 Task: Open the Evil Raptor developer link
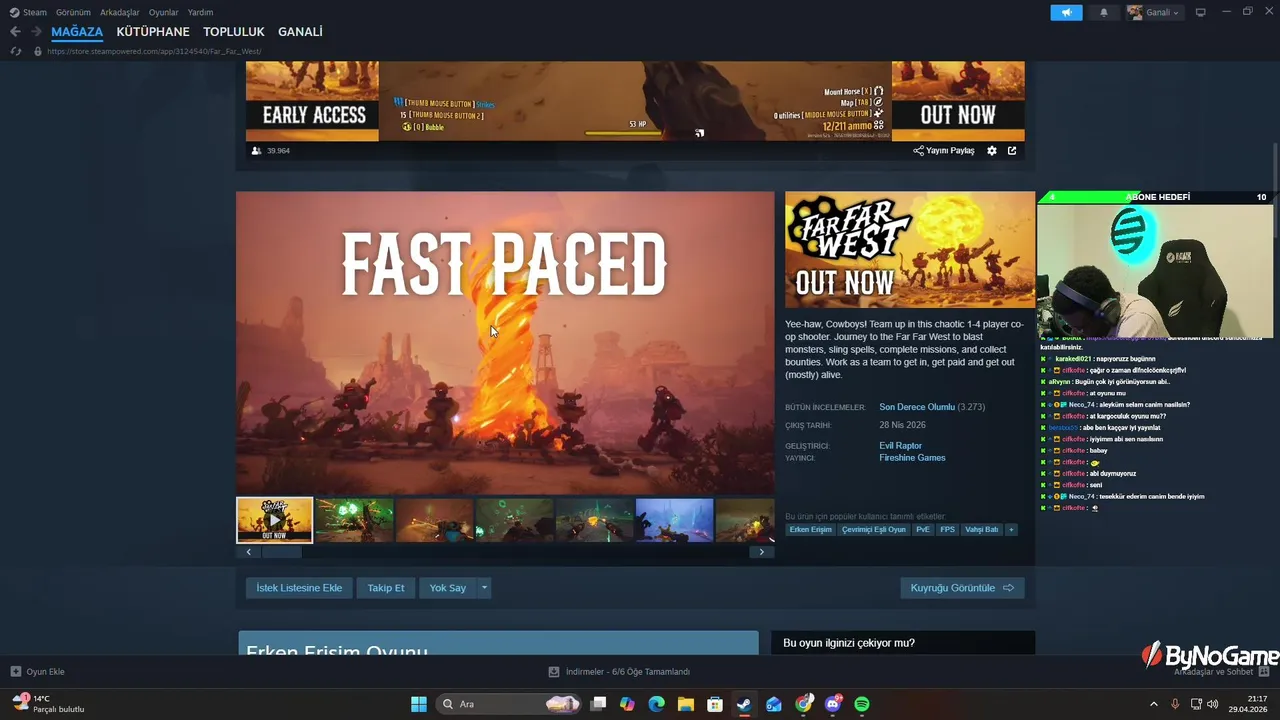[x=900, y=445]
